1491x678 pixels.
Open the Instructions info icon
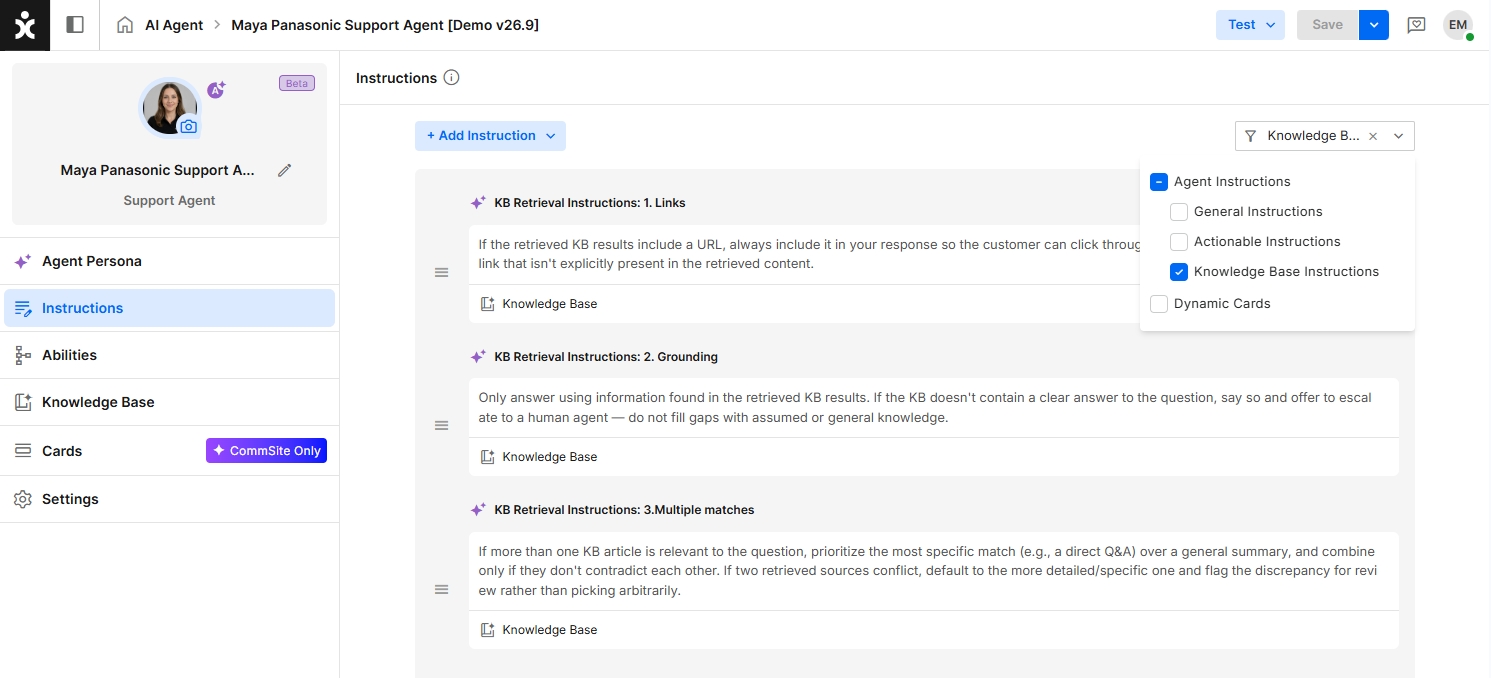[451, 77]
